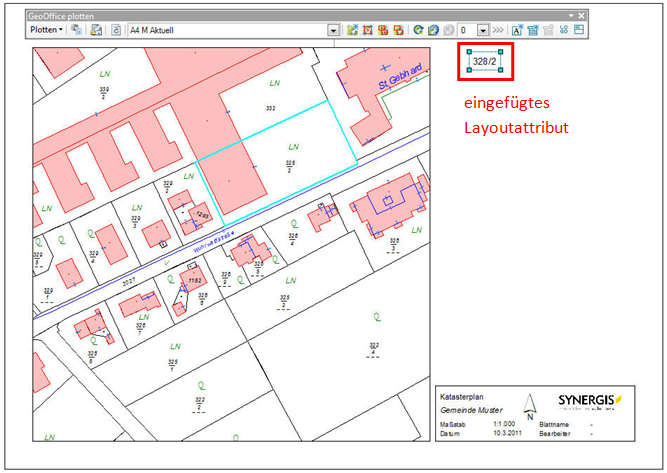Click the first green circular arrow refresh icon

418,30
